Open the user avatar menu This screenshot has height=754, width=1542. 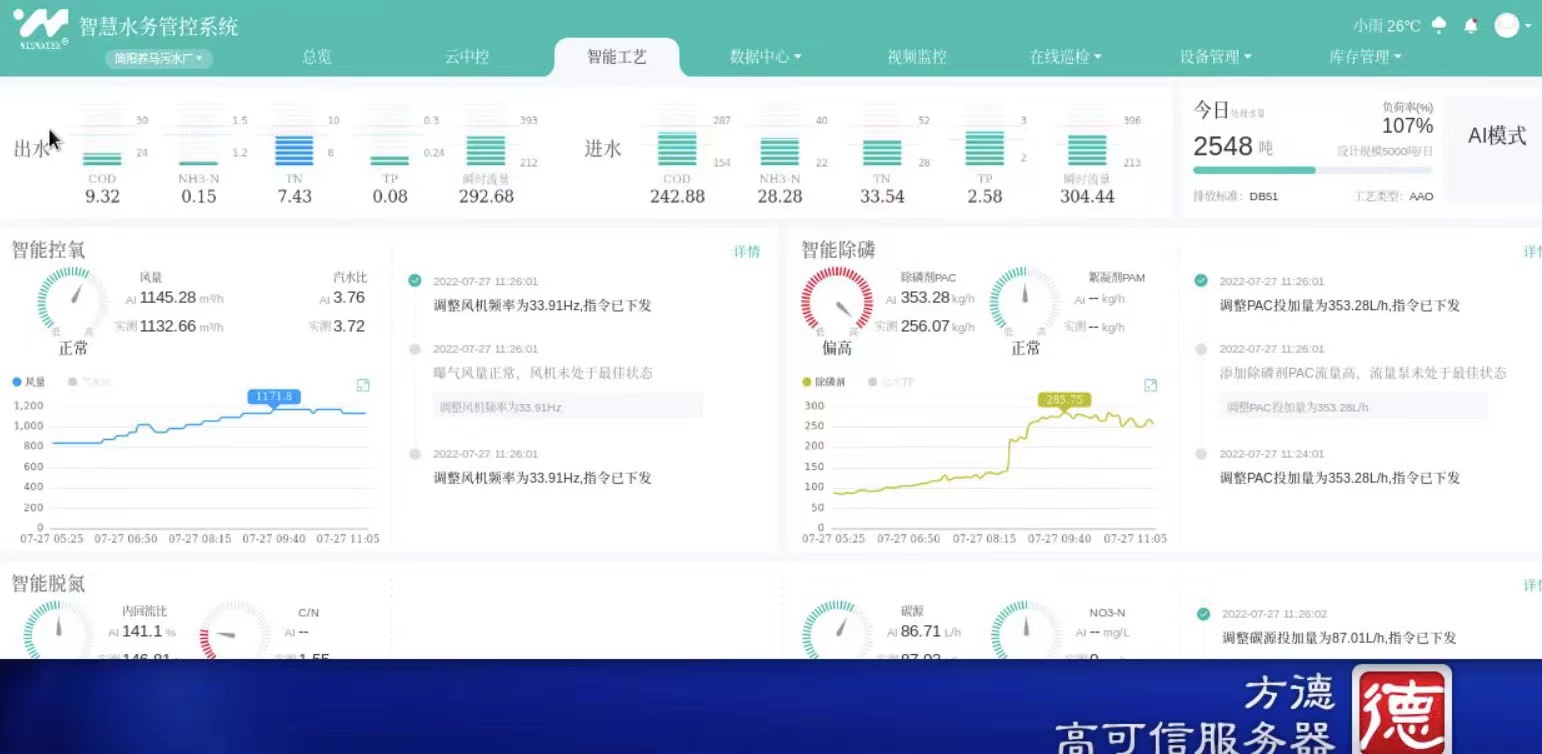1506,26
